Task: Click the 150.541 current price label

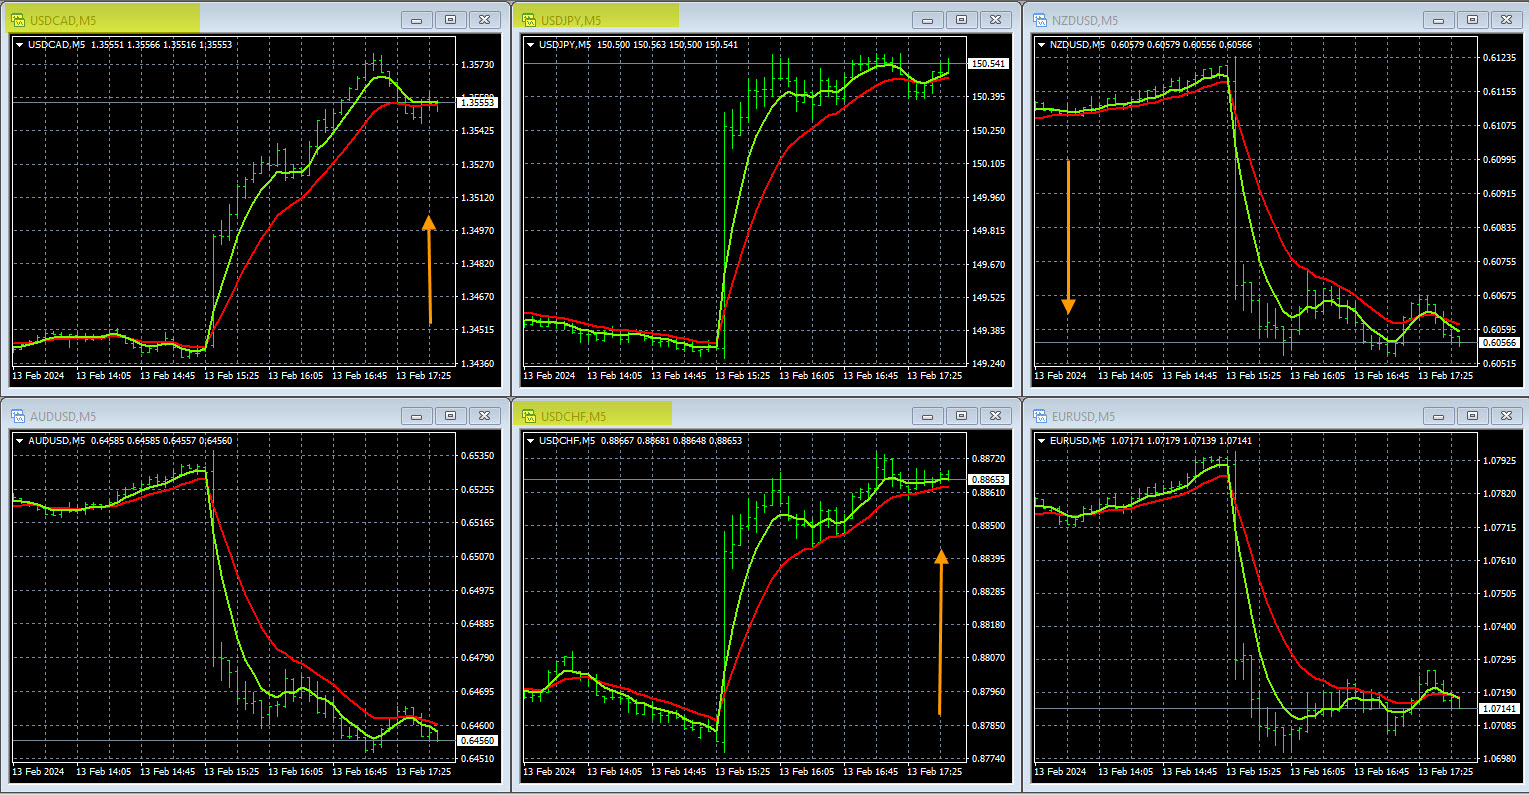Action: pos(988,64)
